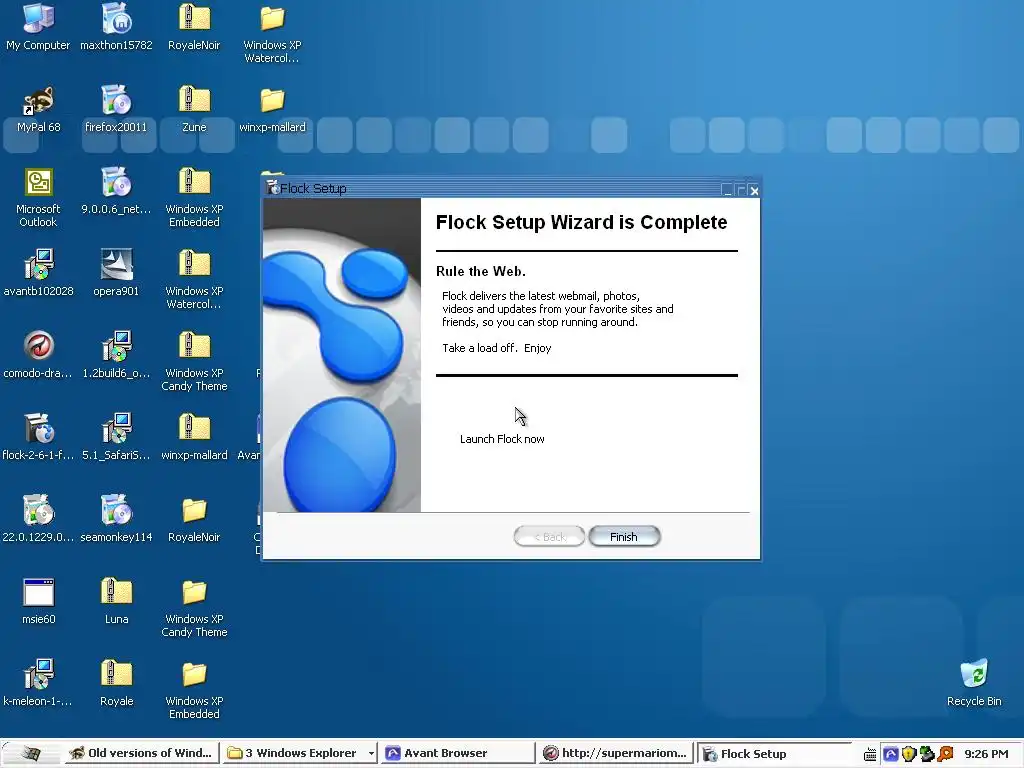The image size is (1024, 768).
Task: Click Finish in the Flock Setup wizard
Action: tap(624, 537)
